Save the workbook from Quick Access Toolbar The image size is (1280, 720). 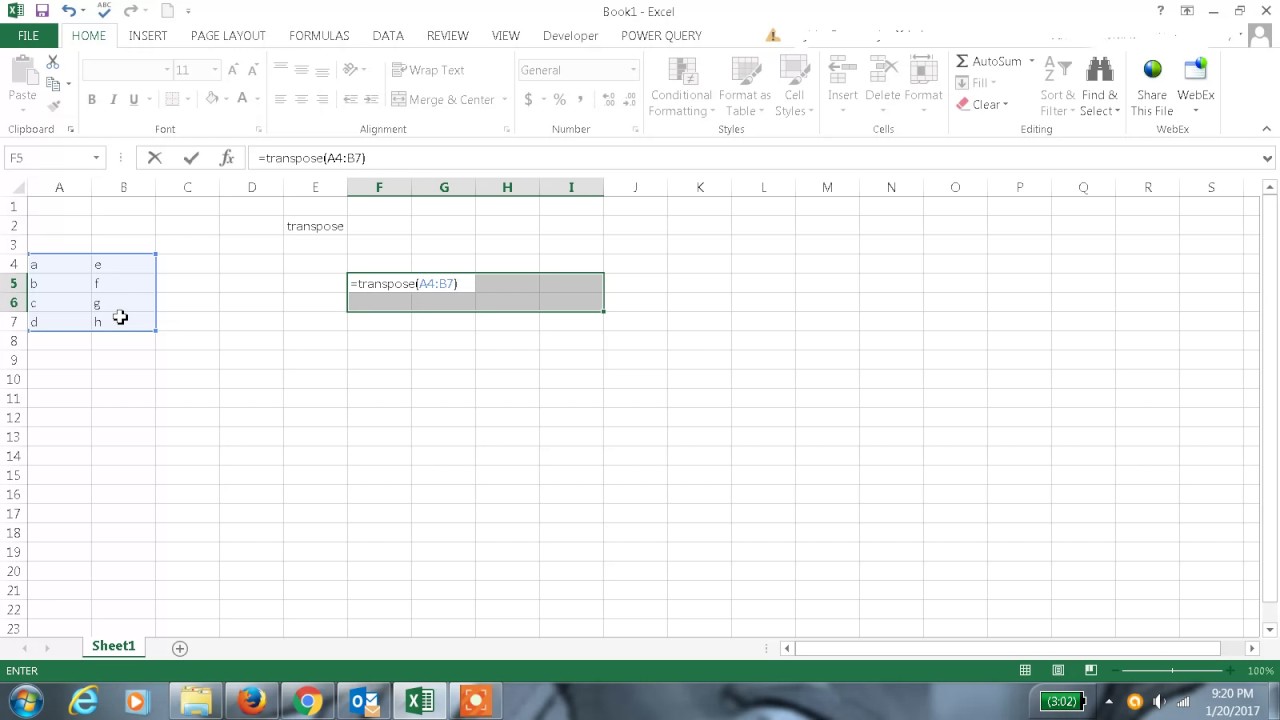tap(42, 11)
